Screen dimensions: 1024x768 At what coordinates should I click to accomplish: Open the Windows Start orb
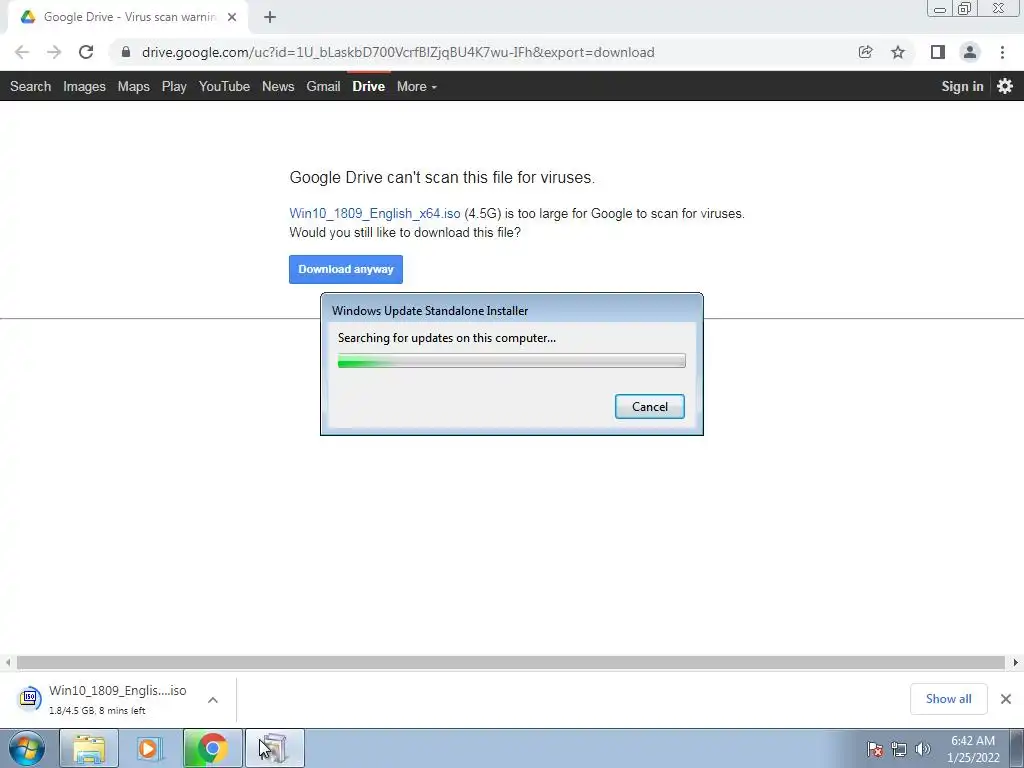point(27,748)
